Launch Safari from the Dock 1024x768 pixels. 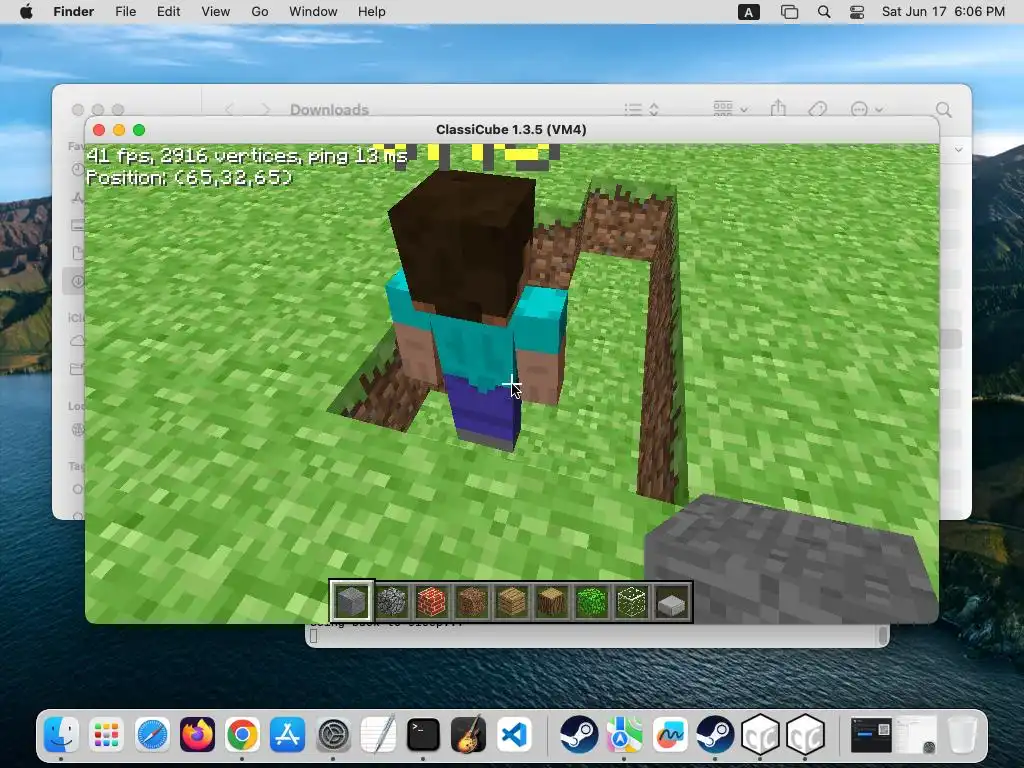click(x=152, y=735)
